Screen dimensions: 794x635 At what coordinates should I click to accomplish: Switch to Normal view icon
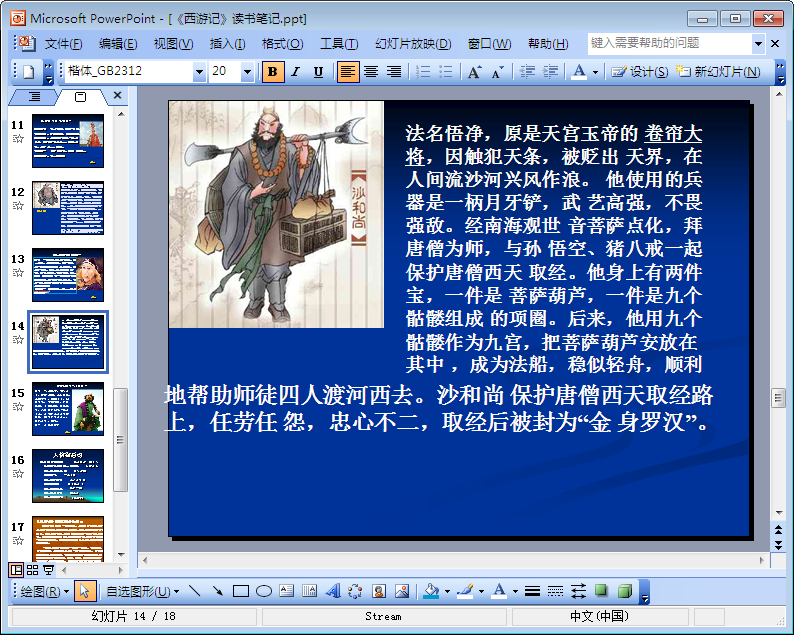(16, 570)
